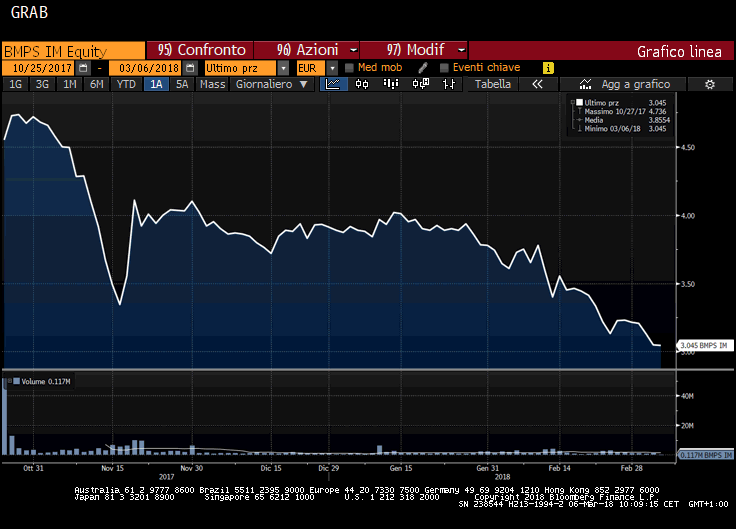The height and width of the screenshot is (529, 736).
Task: Click the Nov 15 axis date label
Action: point(113,468)
